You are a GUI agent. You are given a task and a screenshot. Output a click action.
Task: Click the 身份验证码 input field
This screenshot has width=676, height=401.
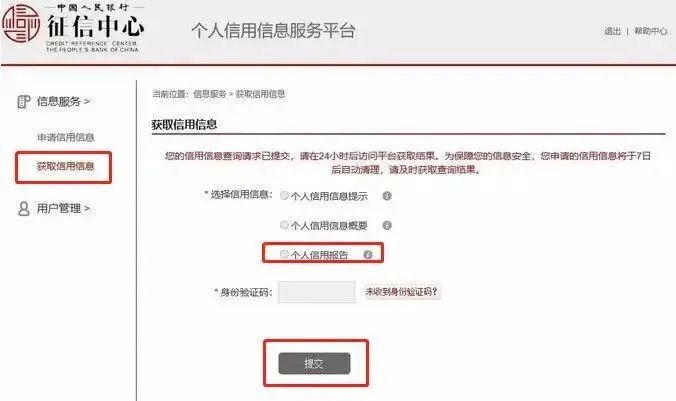click(x=317, y=292)
